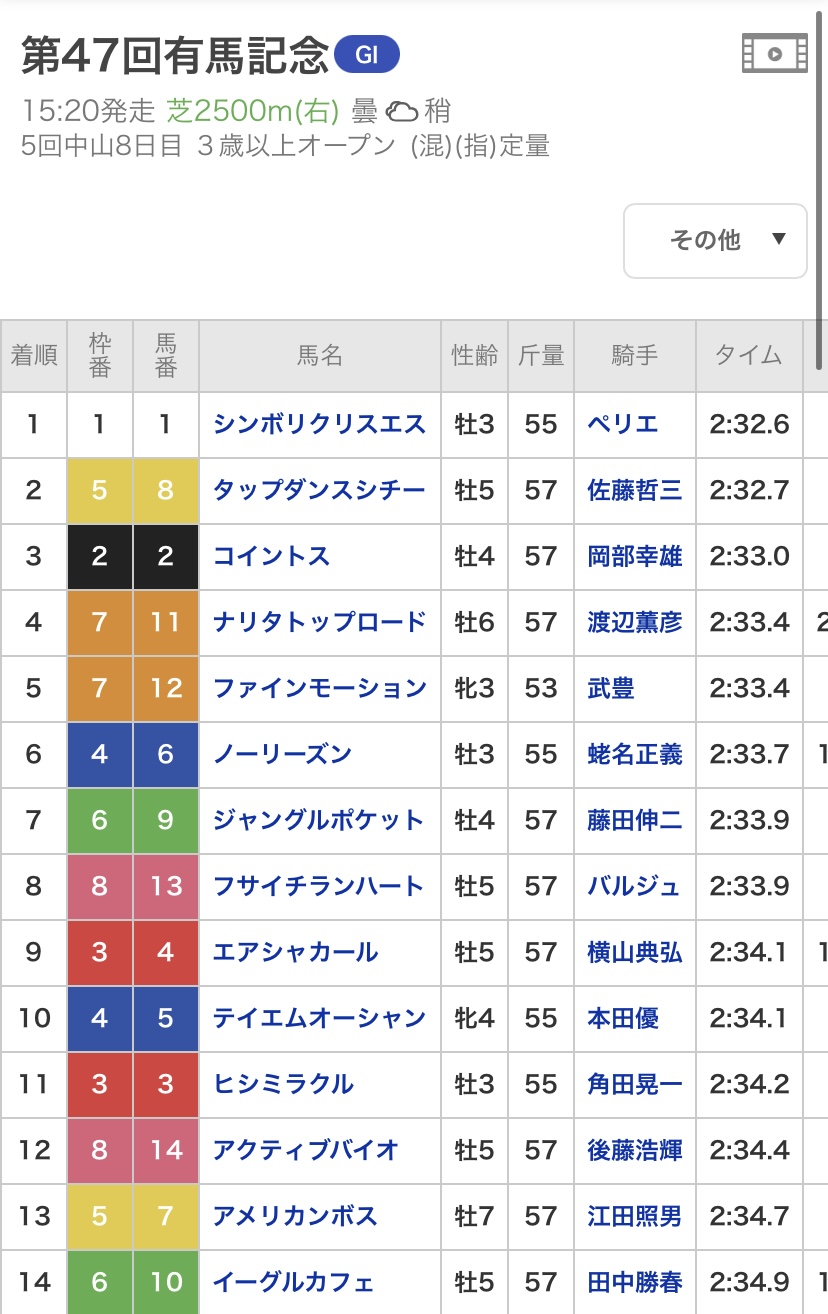828x1314 pixels.
Task: Click the 騎手 column header
Action: click(x=635, y=356)
